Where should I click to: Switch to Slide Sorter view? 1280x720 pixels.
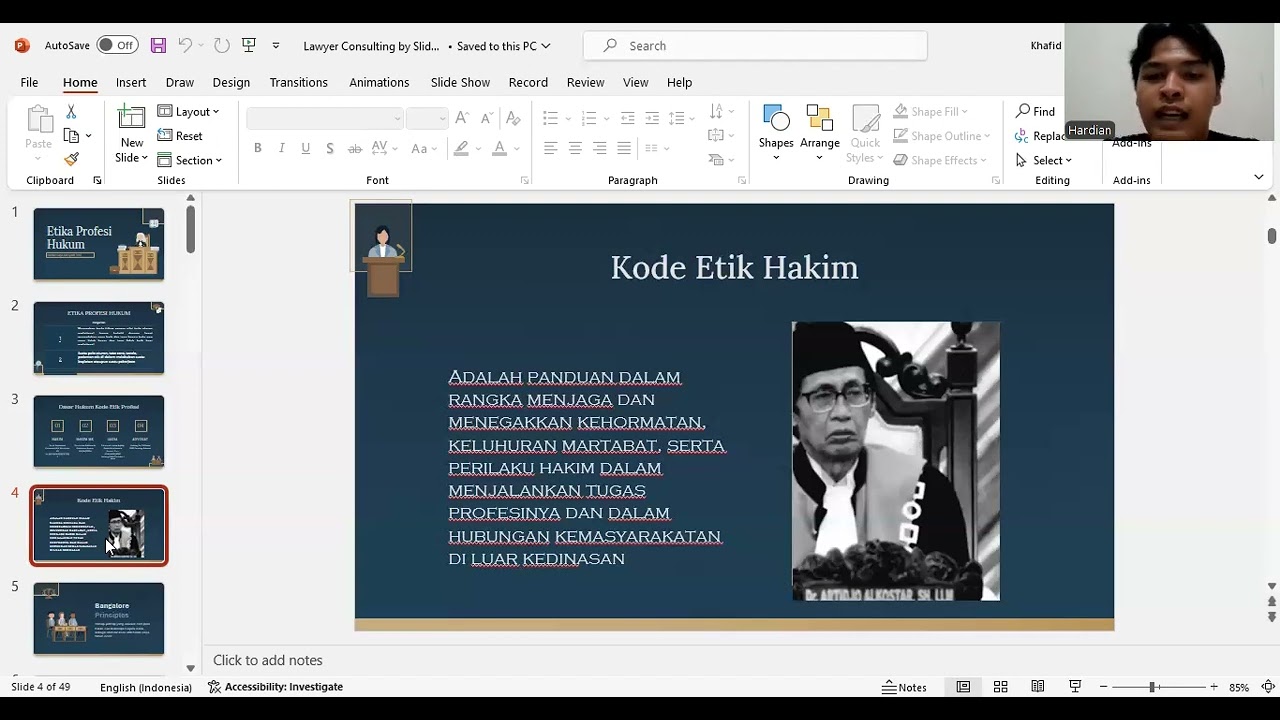(x=1000, y=687)
